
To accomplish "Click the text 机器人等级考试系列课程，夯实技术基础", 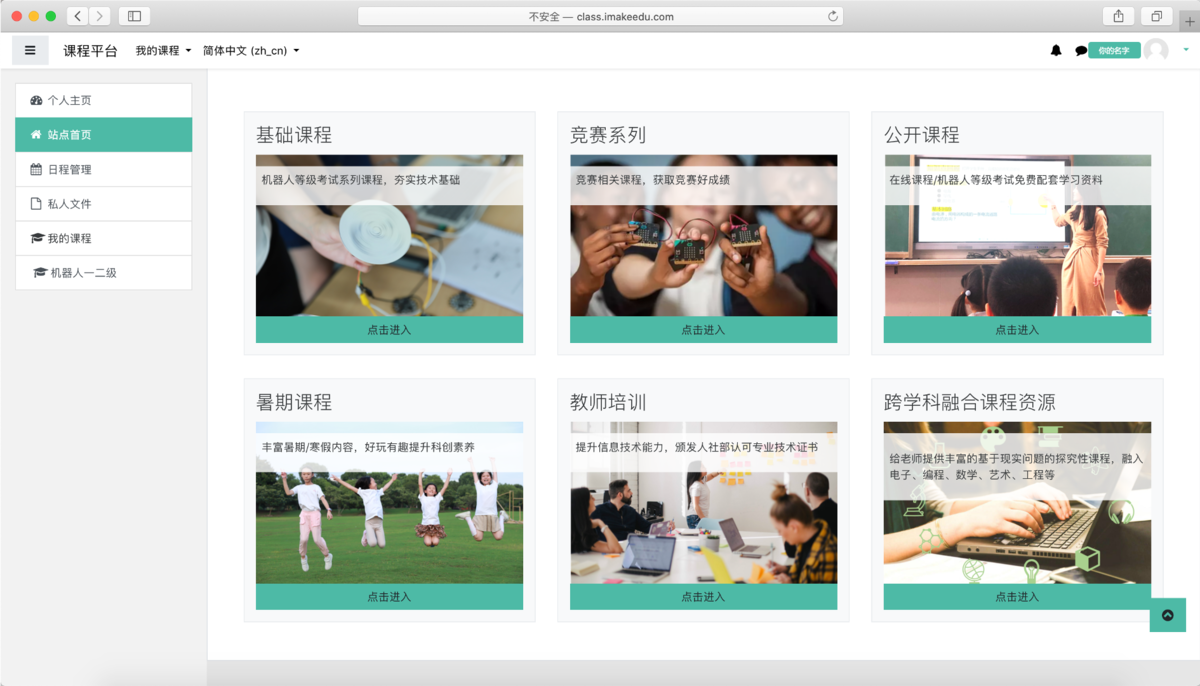I will (361, 180).
